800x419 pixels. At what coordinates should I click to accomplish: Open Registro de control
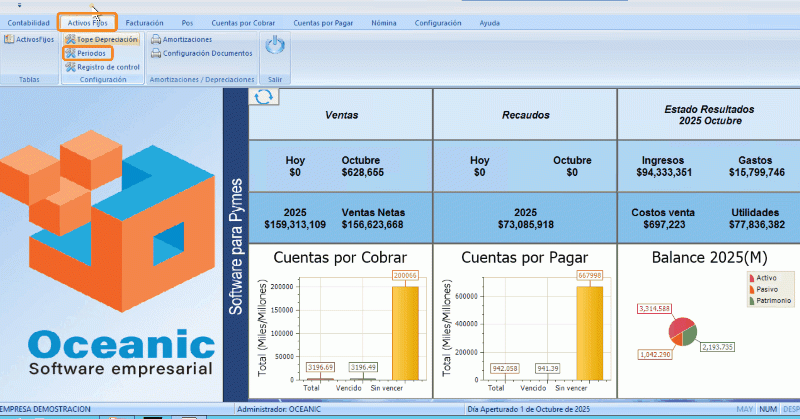(70, 67)
